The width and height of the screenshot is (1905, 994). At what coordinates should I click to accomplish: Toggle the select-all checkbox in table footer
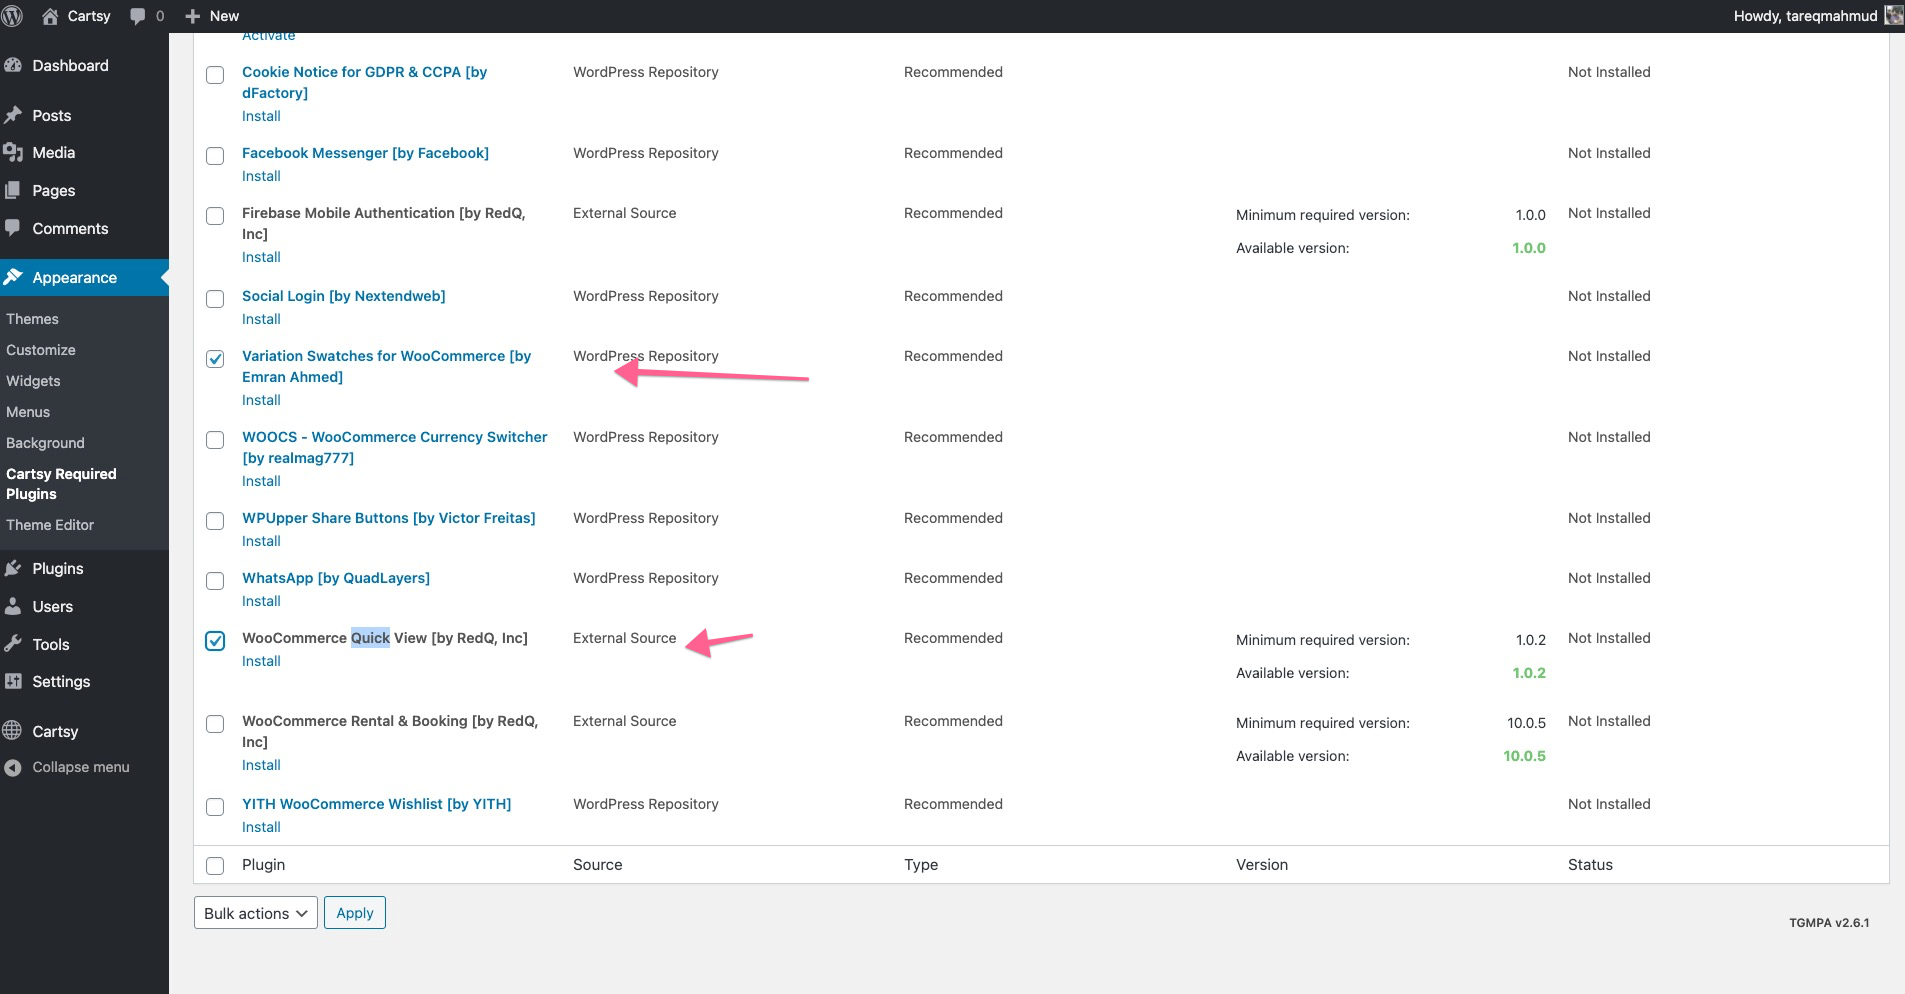pos(215,866)
